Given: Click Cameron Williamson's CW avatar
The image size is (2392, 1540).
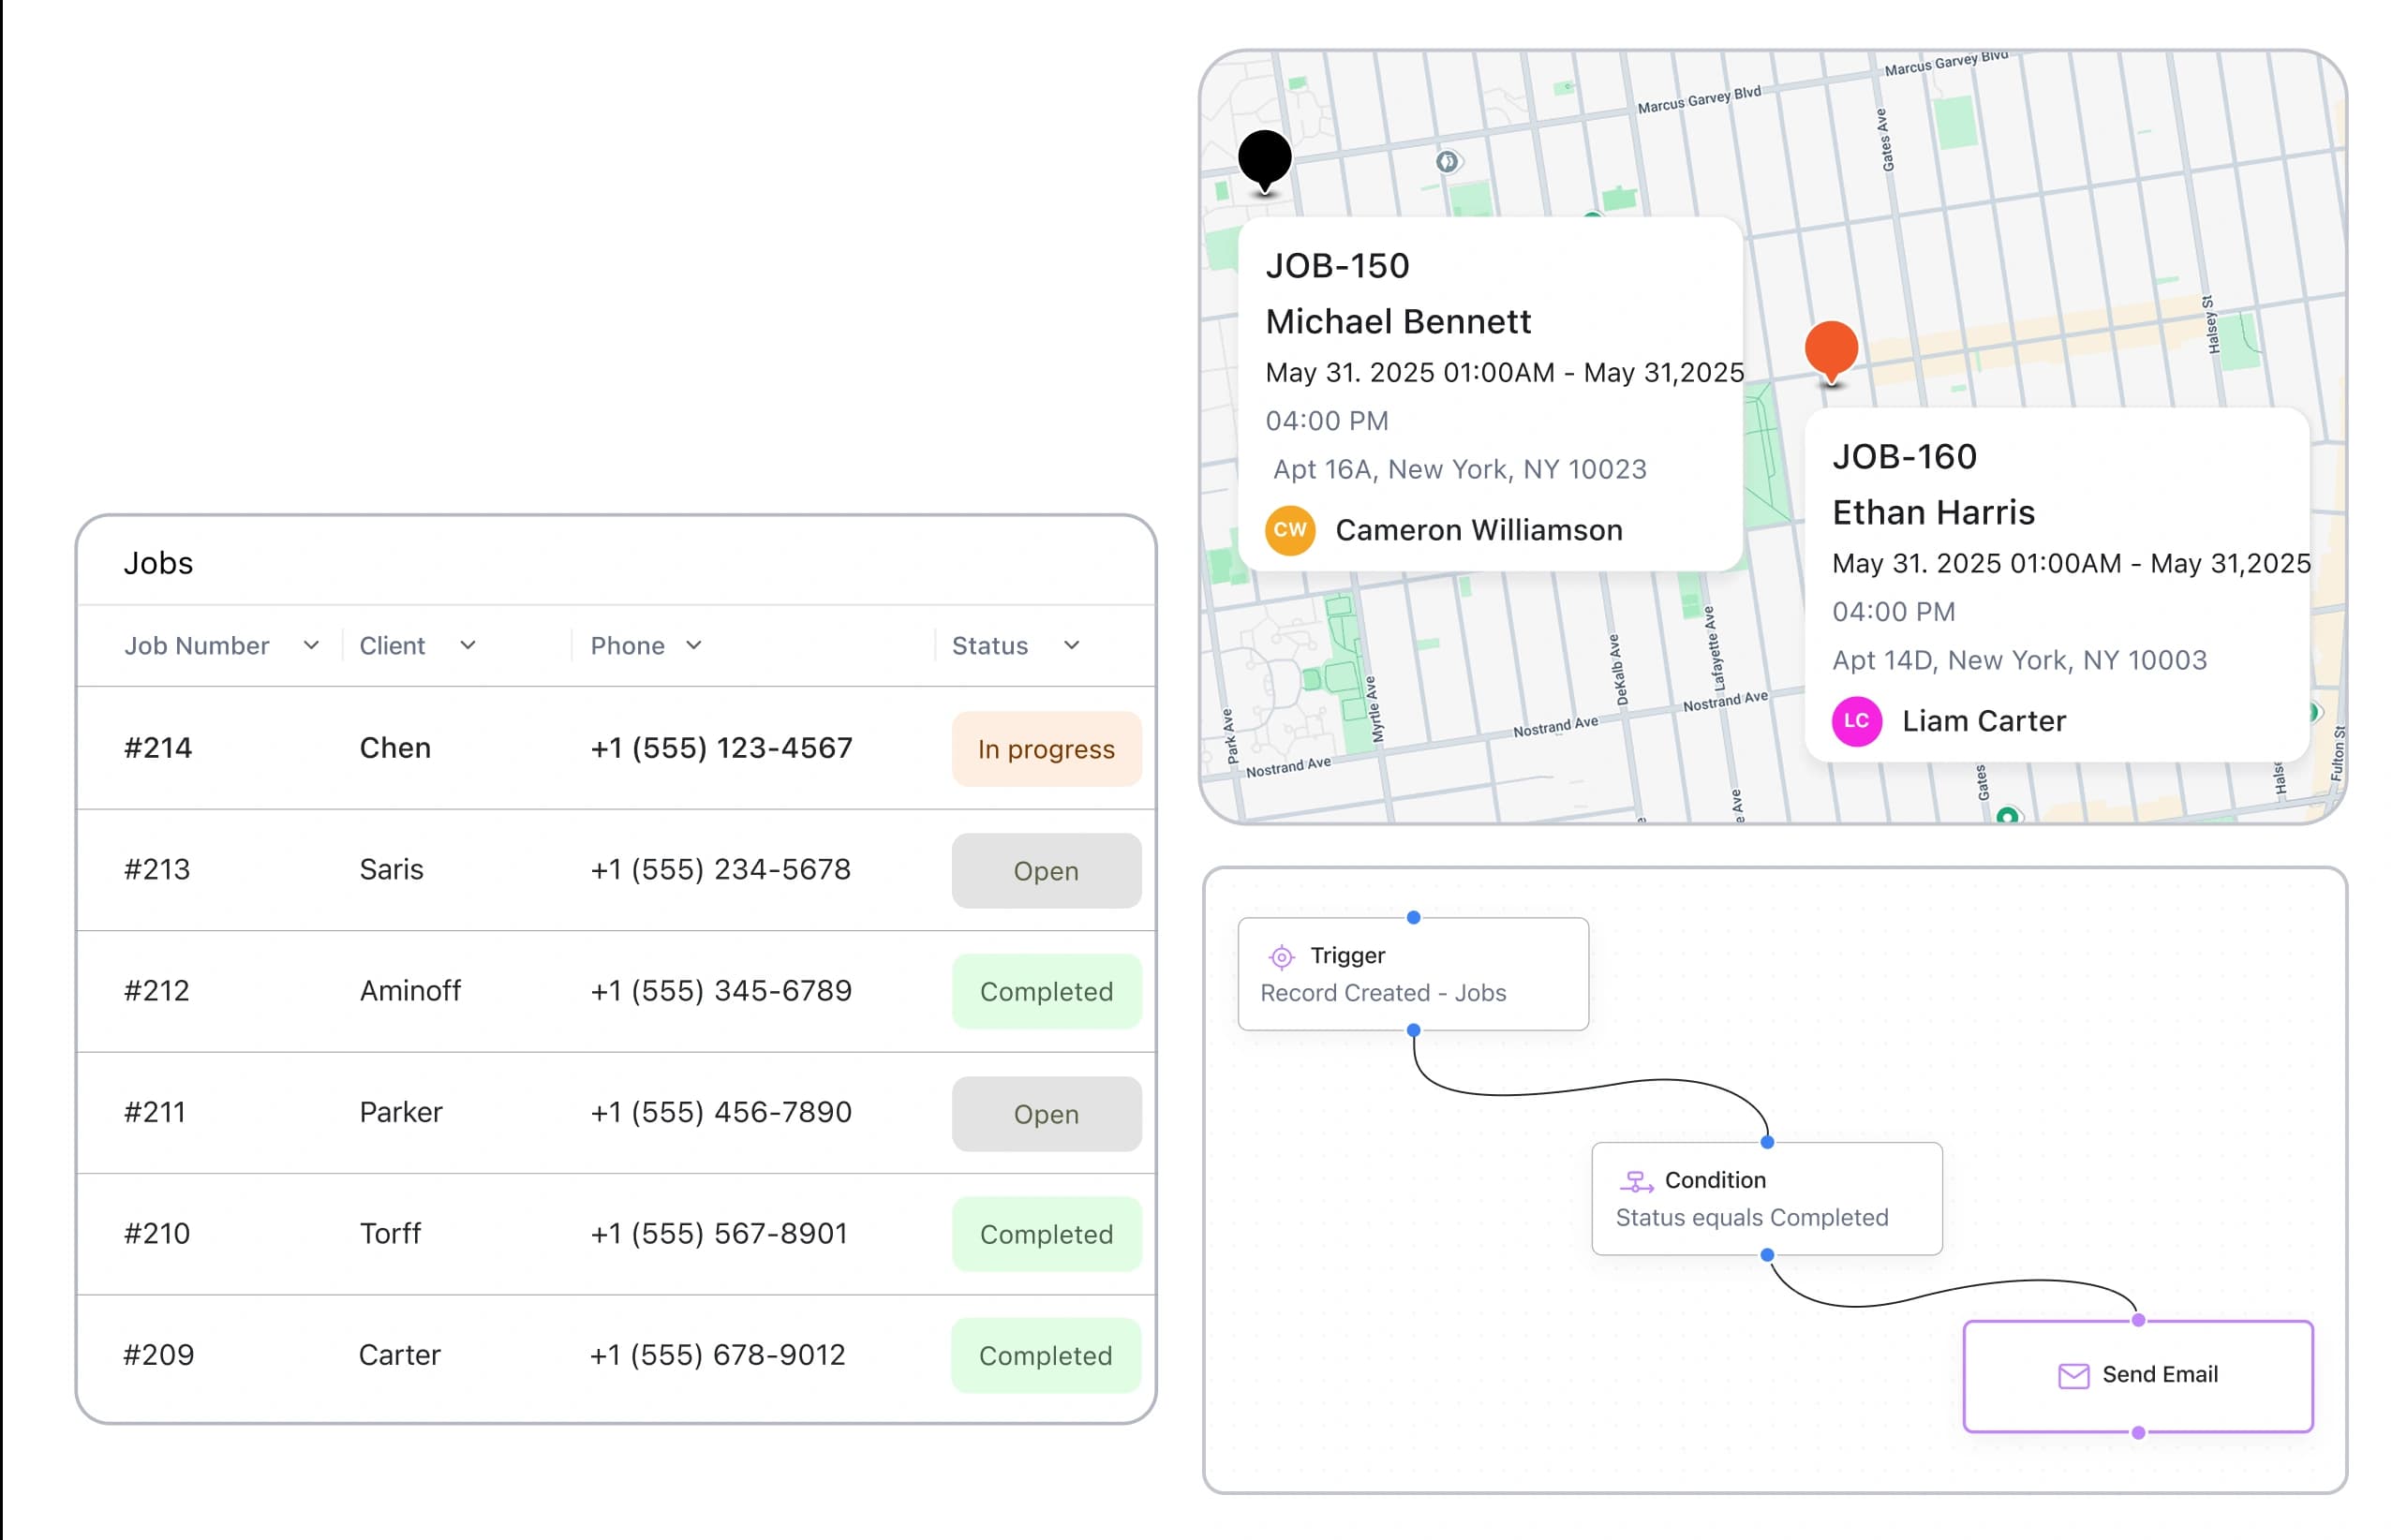Looking at the screenshot, I should [x=1289, y=530].
